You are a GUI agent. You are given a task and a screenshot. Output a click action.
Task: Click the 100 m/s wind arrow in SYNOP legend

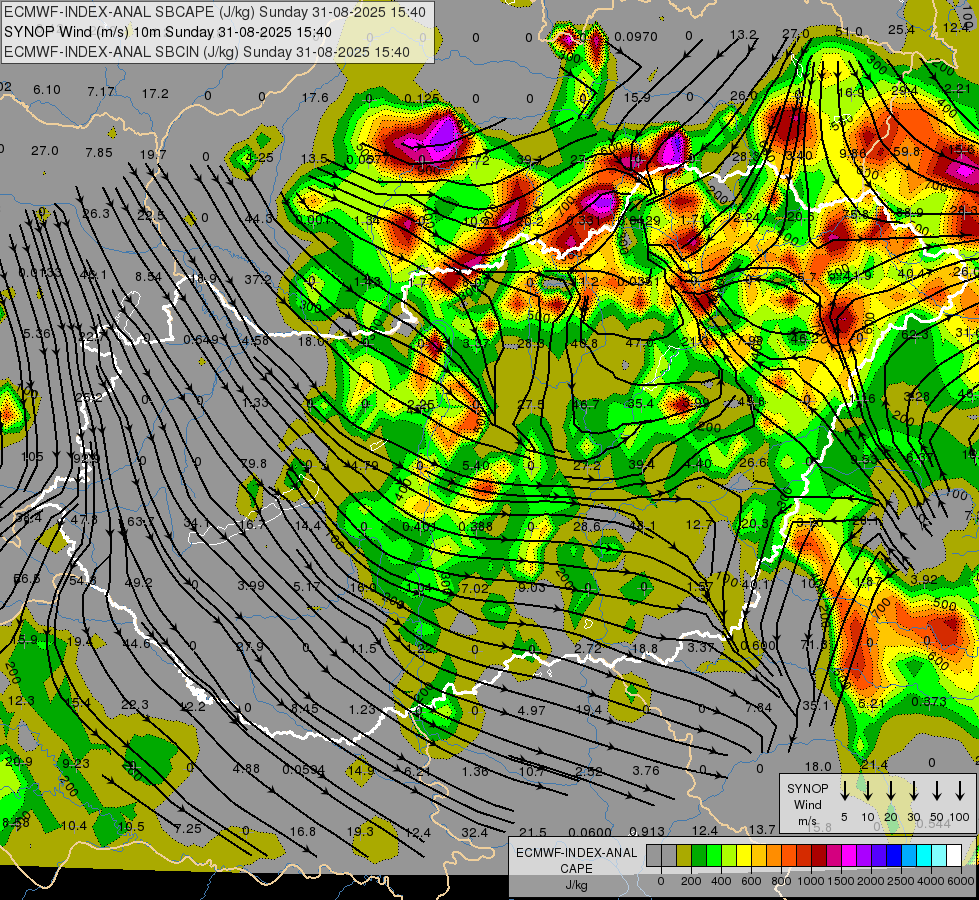pyautogui.click(x=960, y=791)
